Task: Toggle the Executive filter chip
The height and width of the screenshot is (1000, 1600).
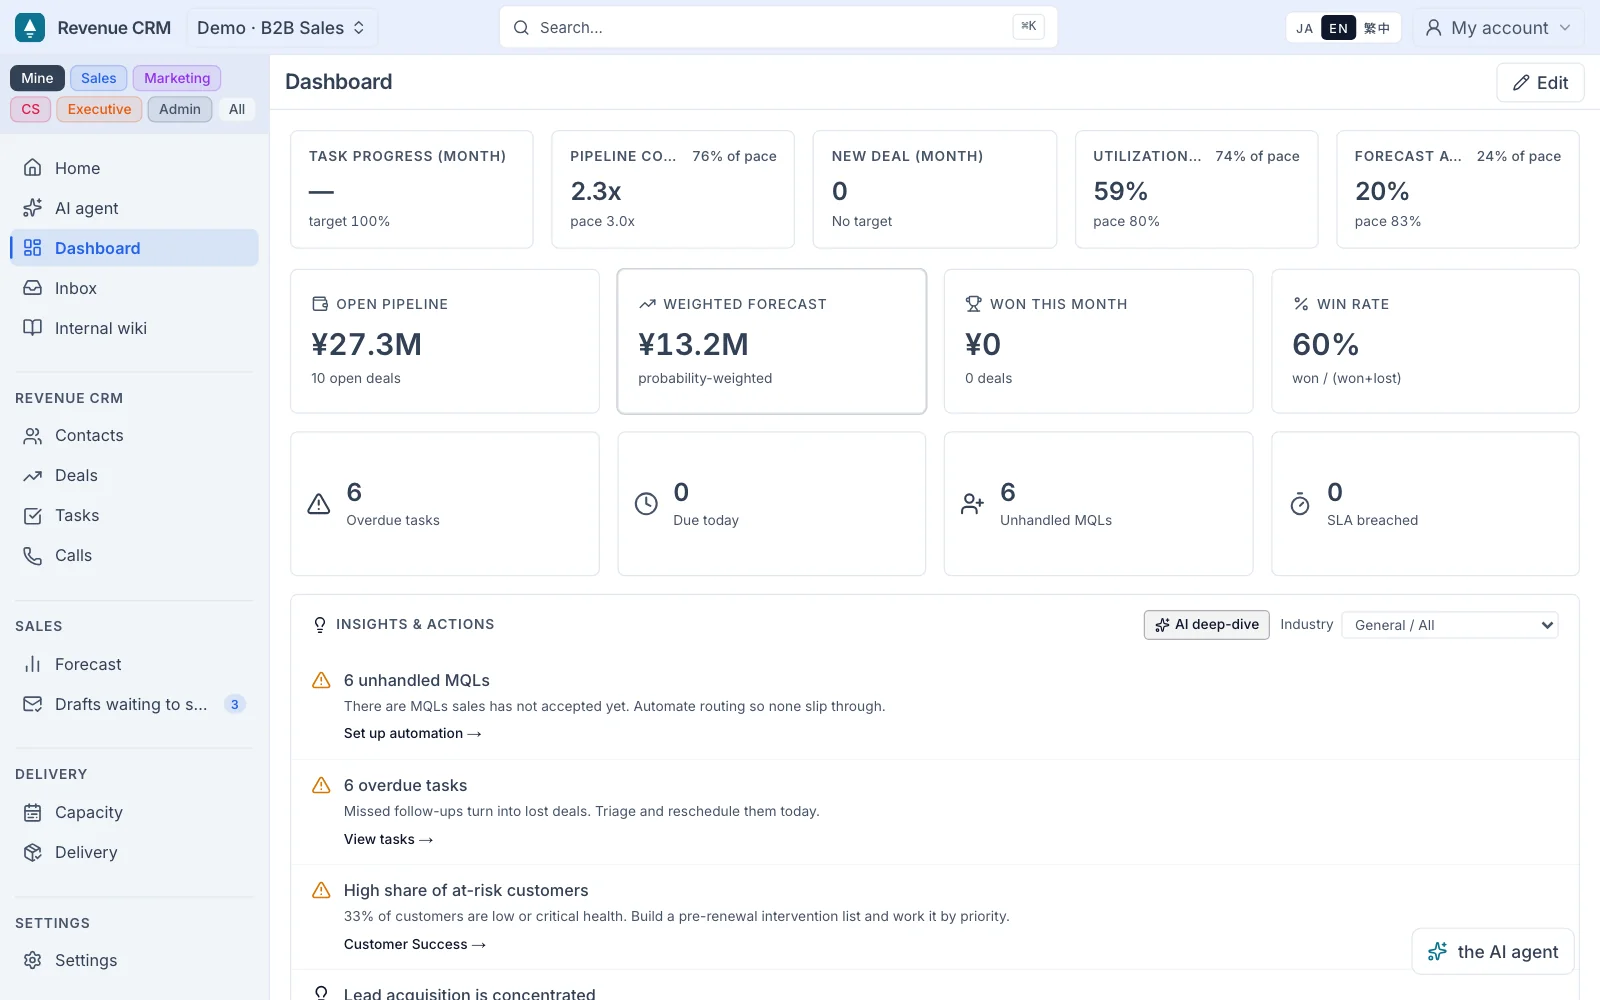Action: click(99, 109)
